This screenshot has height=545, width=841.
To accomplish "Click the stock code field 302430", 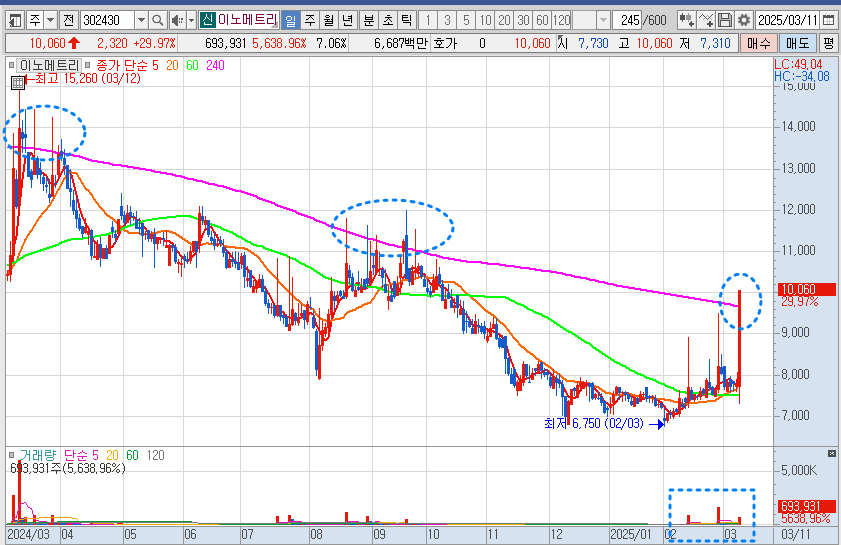I will pyautogui.click(x=107, y=21).
